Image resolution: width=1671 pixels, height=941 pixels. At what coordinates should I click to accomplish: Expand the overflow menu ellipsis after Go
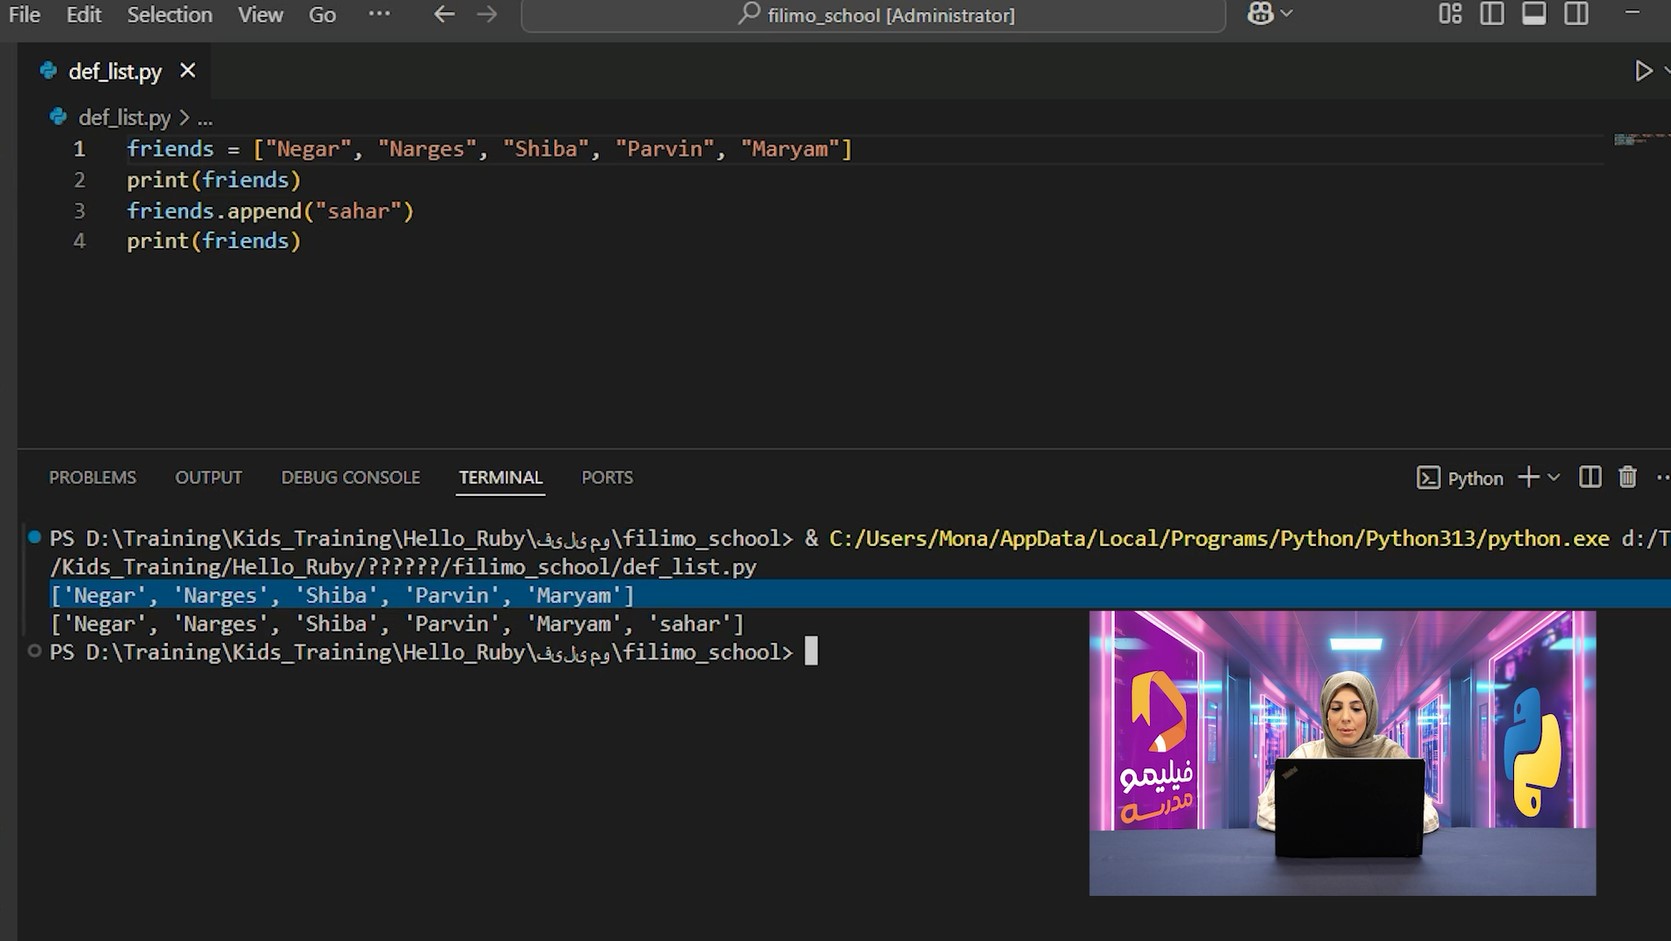379,15
